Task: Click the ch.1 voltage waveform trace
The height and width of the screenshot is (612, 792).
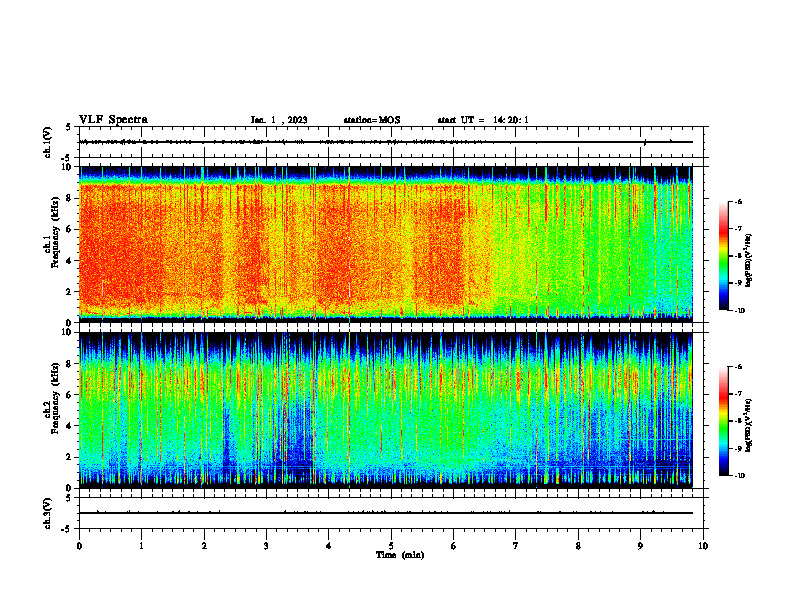Action: (386, 142)
